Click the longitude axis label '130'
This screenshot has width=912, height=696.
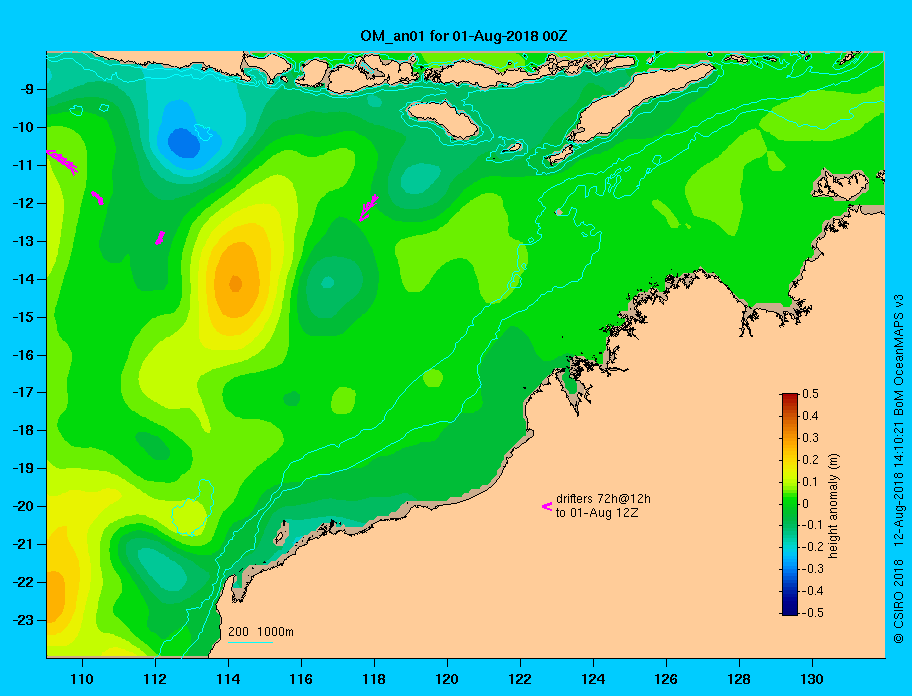812,679
